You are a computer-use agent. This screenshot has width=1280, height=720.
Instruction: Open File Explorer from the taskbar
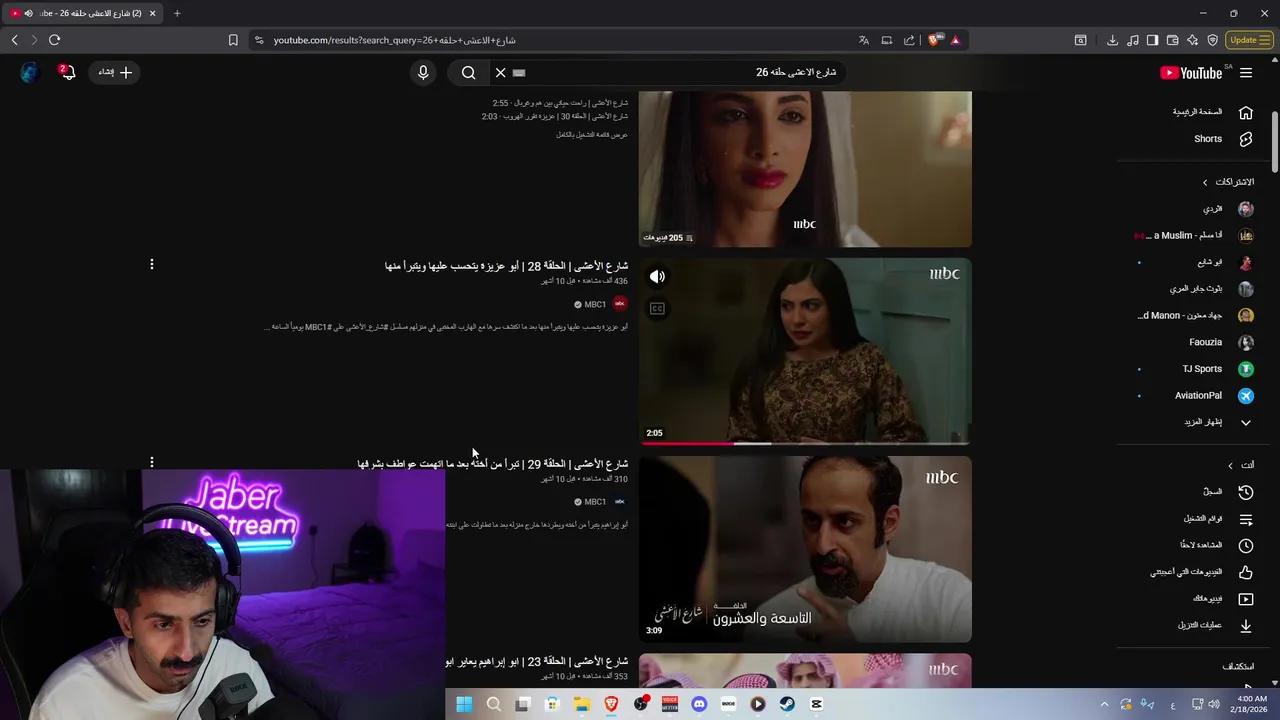coord(582,704)
